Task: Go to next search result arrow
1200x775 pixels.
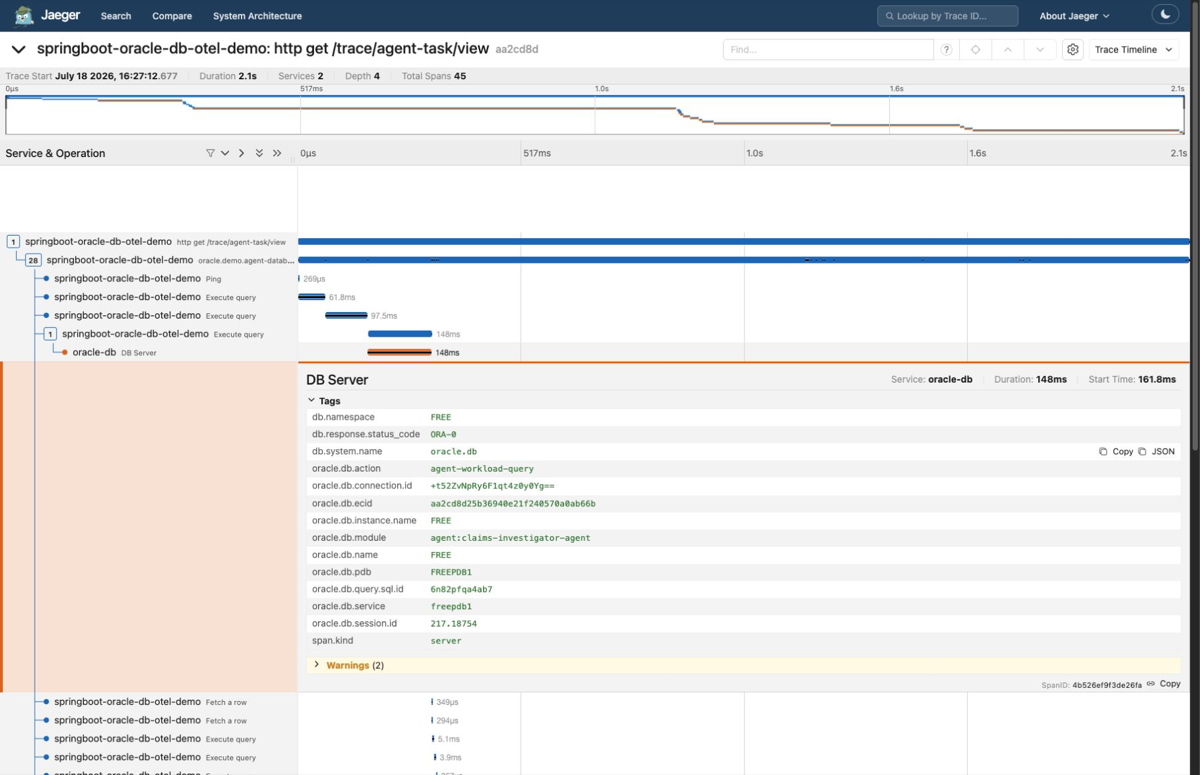Action: pos(1040,49)
